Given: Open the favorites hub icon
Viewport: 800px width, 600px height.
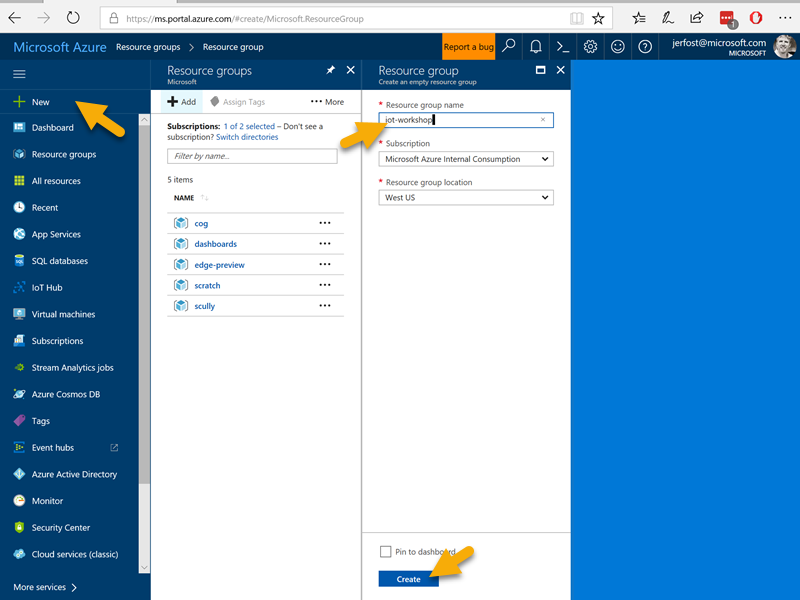Looking at the screenshot, I should tap(639, 19).
